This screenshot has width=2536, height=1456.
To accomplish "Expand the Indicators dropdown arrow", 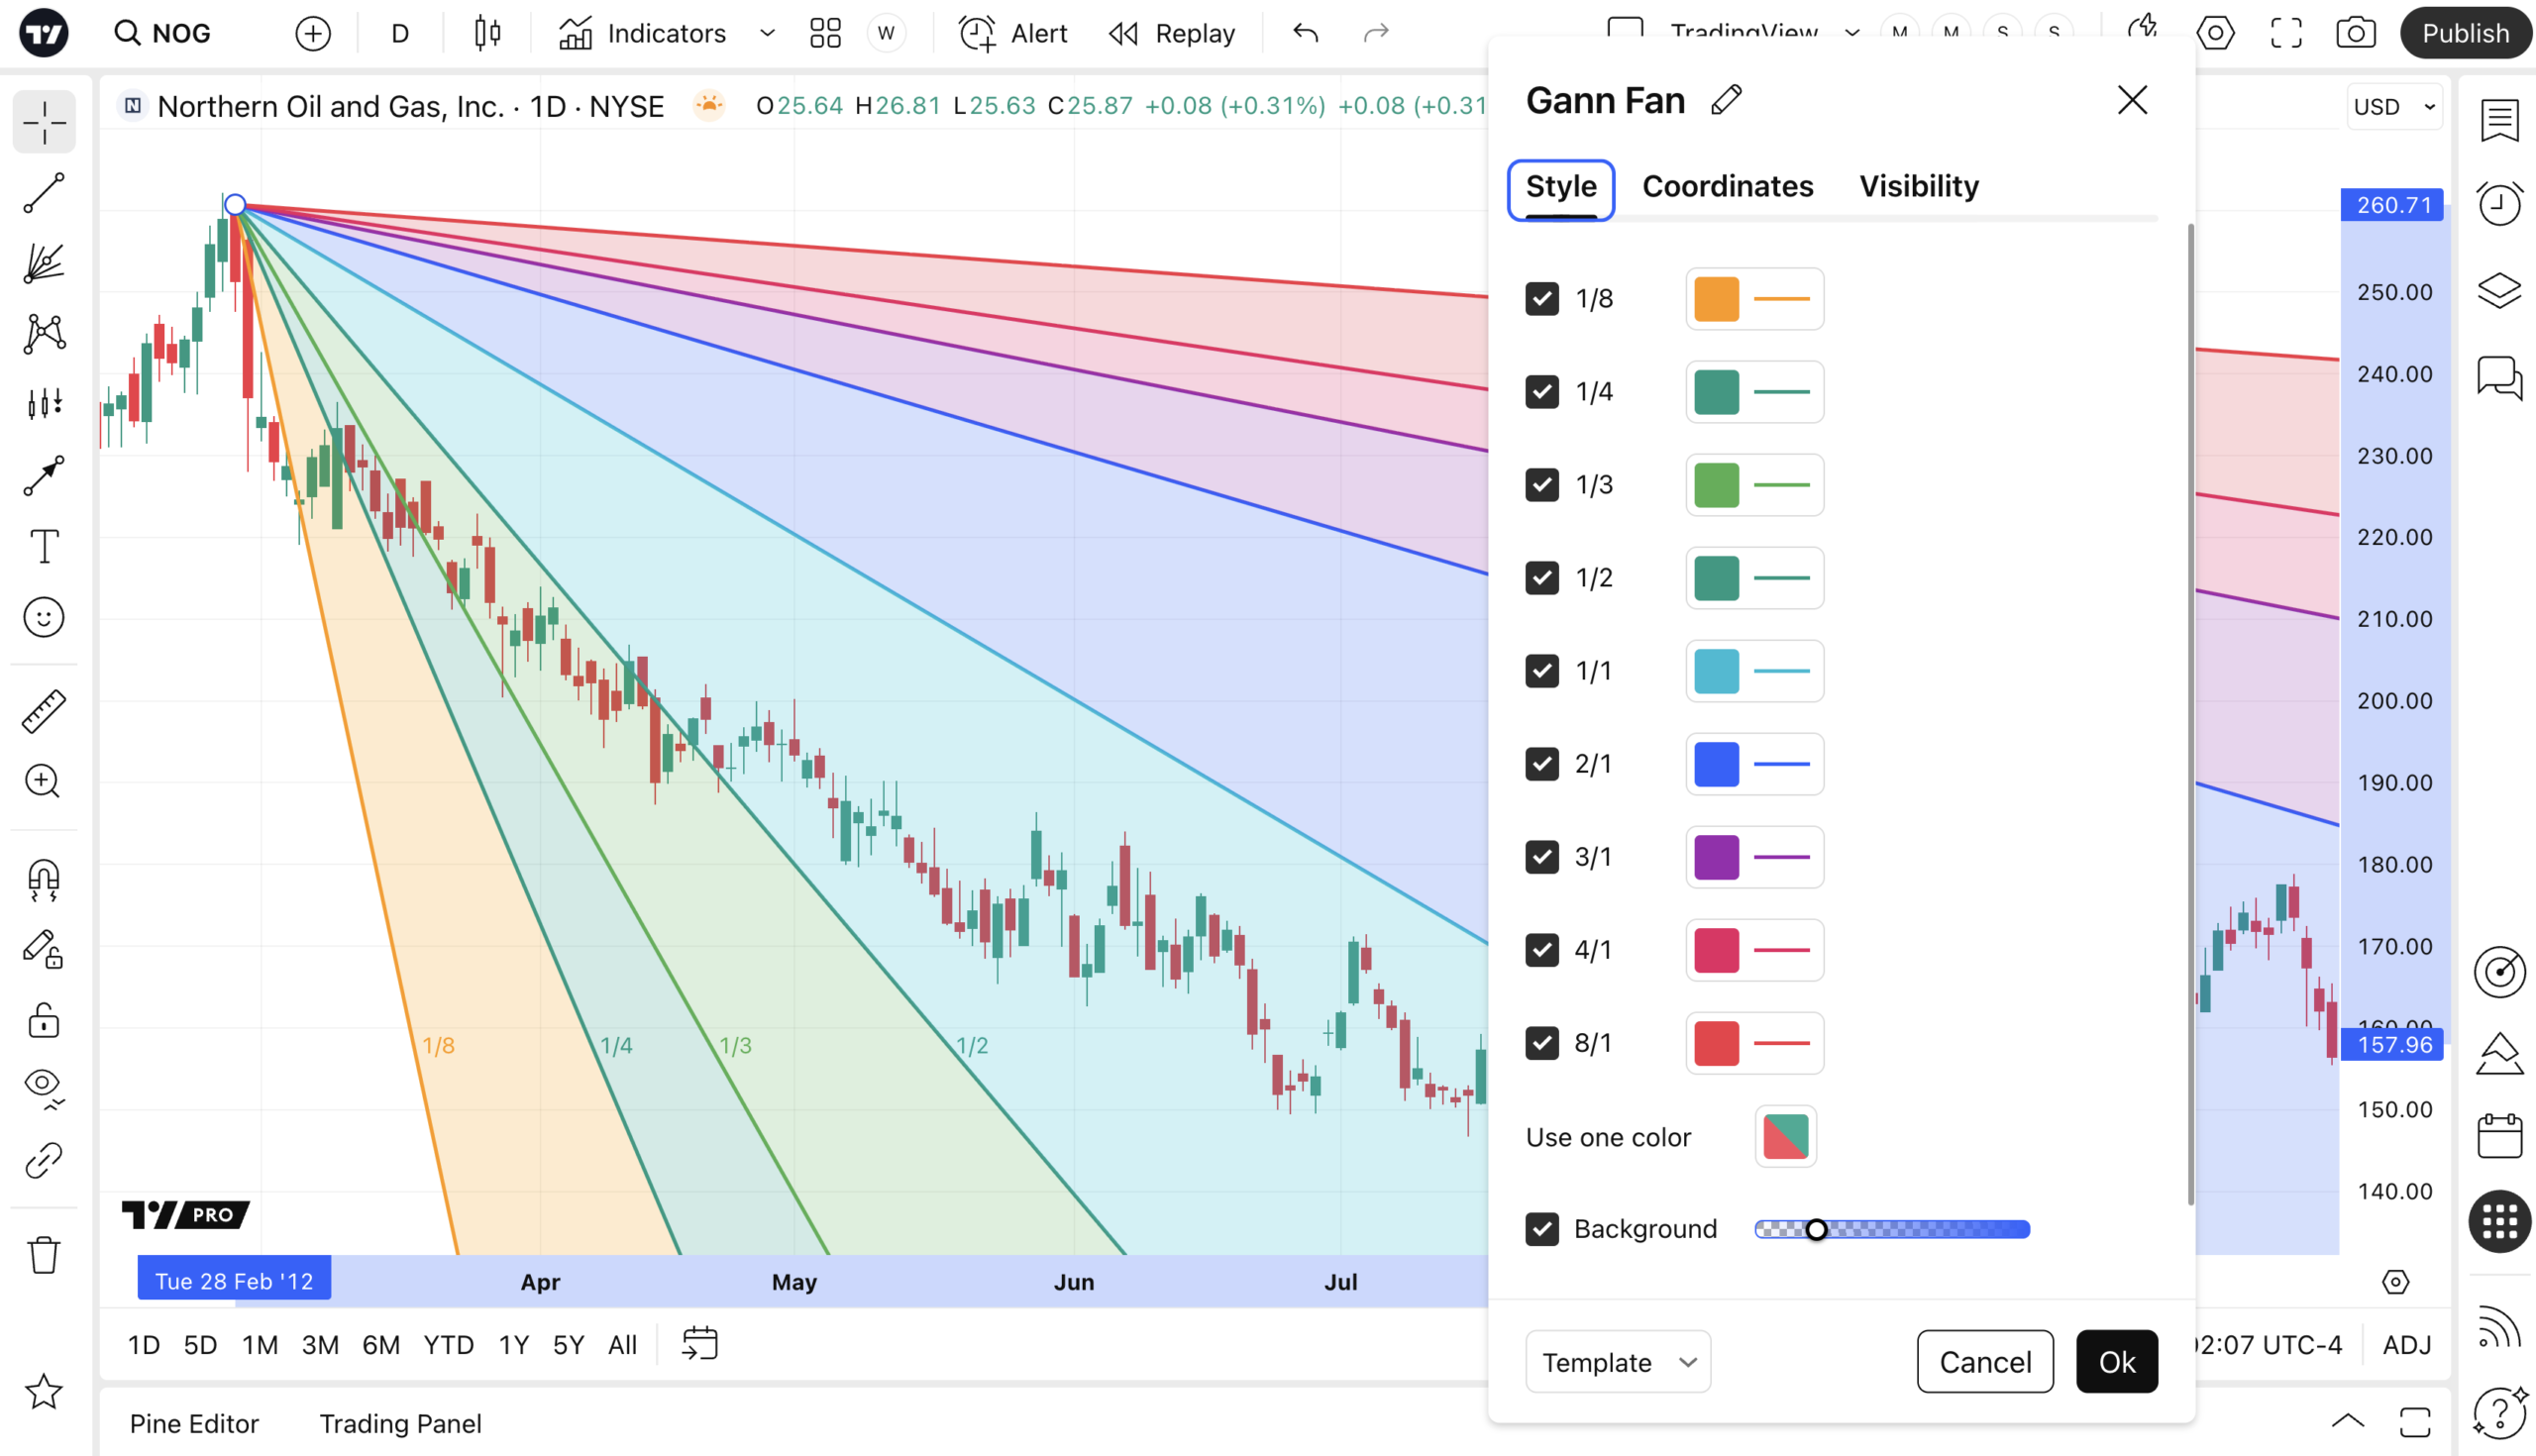I will click(x=766, y=33).
